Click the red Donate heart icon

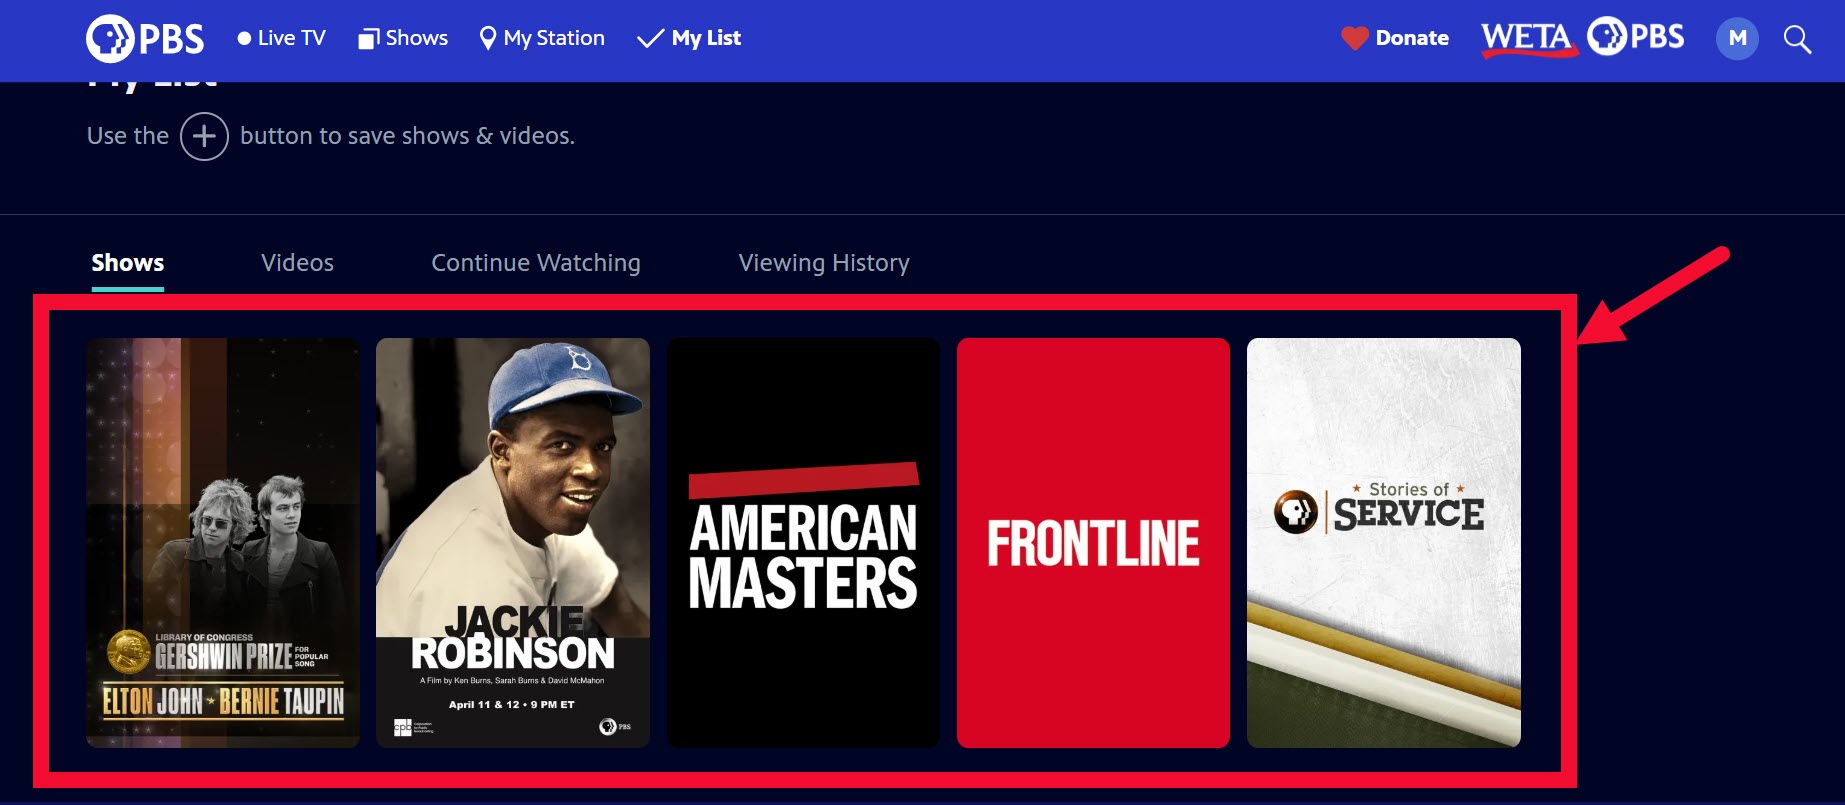point(1354,39)
